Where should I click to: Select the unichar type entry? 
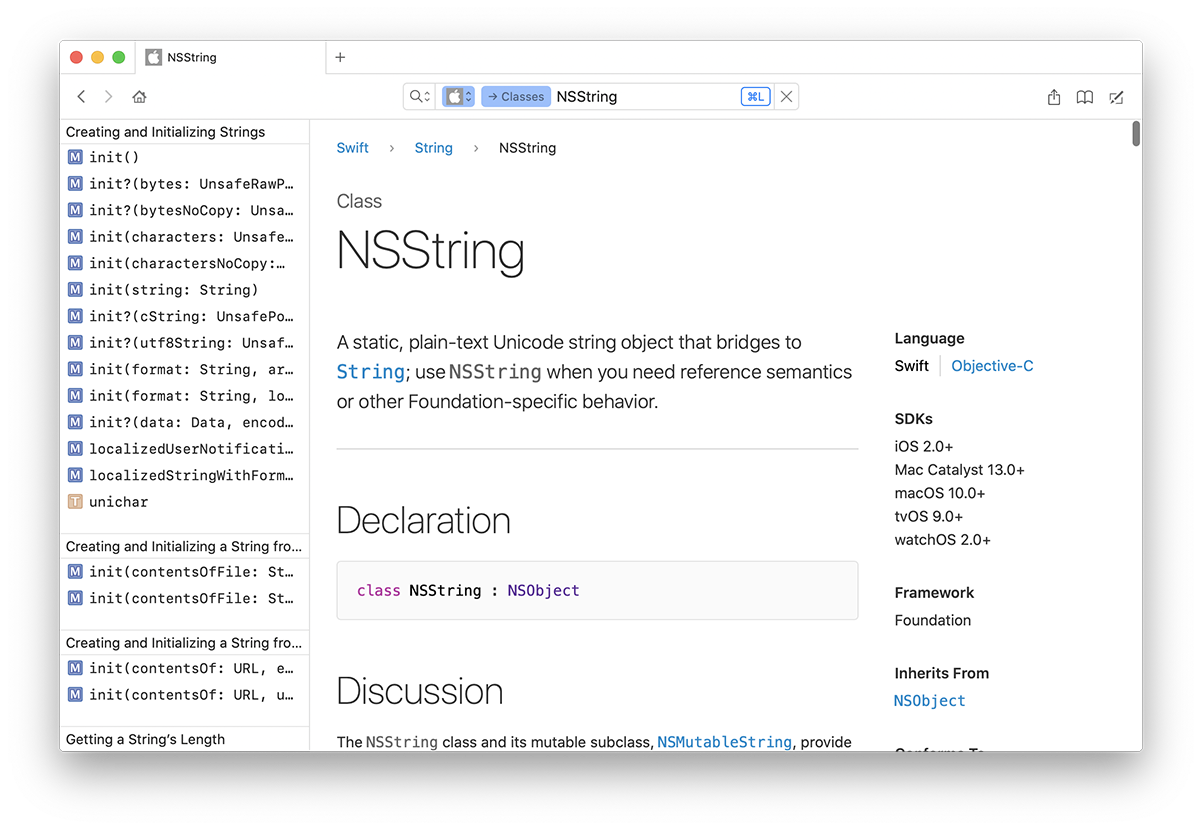click(185, 502)
